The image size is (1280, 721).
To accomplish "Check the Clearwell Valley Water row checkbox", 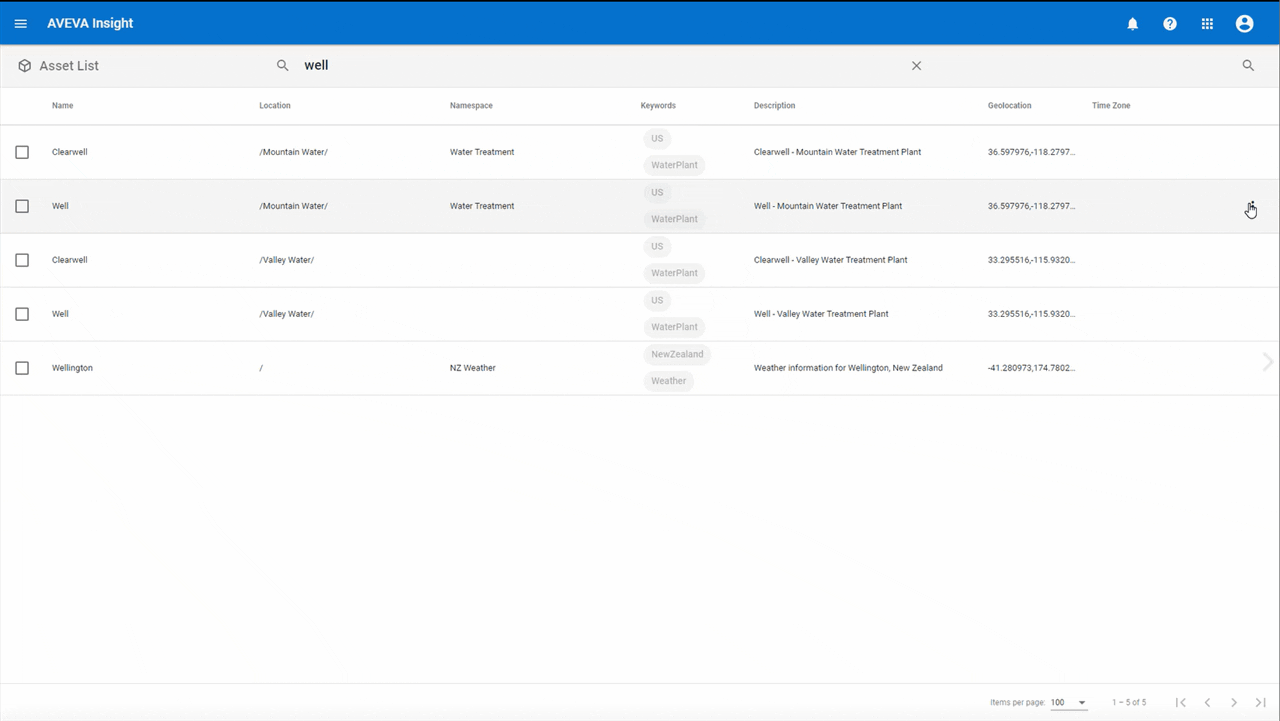I will tap(22, 260).
